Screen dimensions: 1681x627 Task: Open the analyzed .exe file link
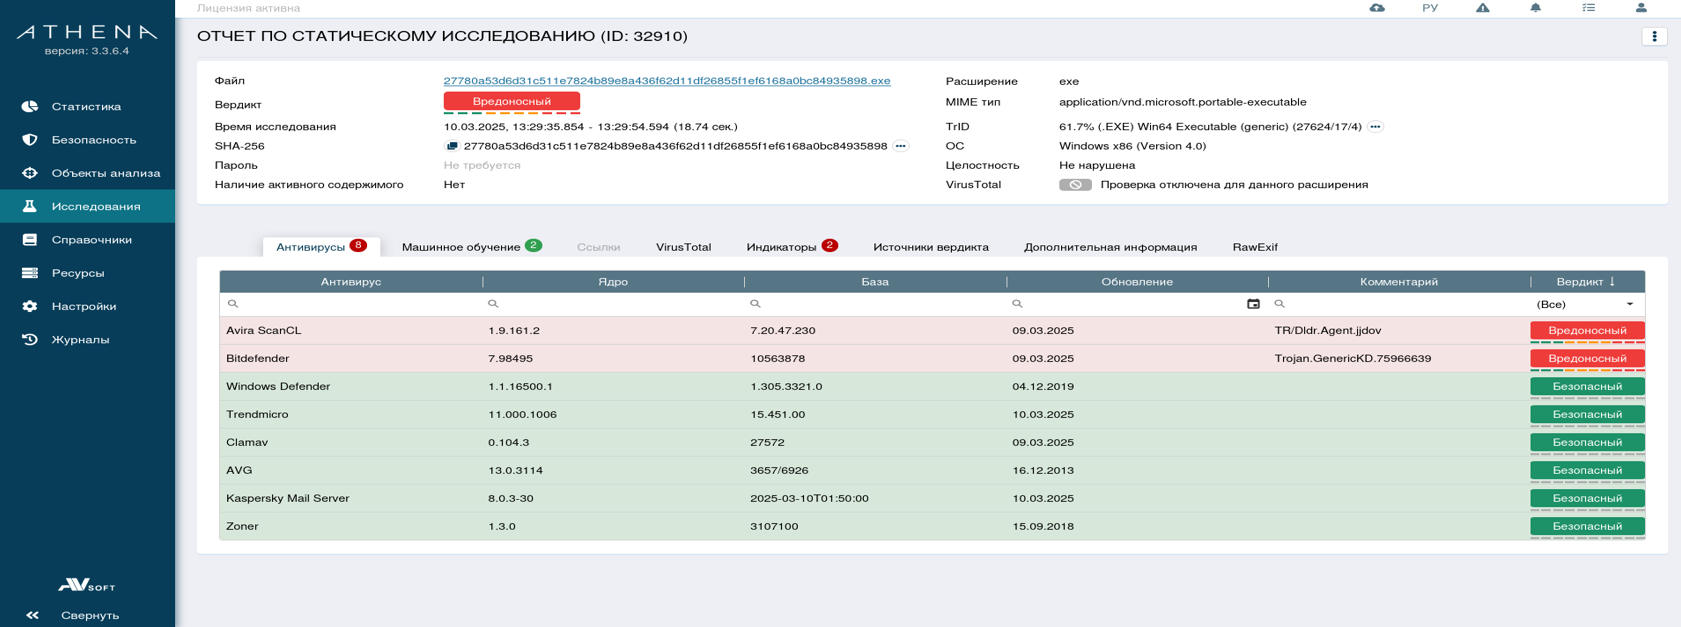click(666, 81)
